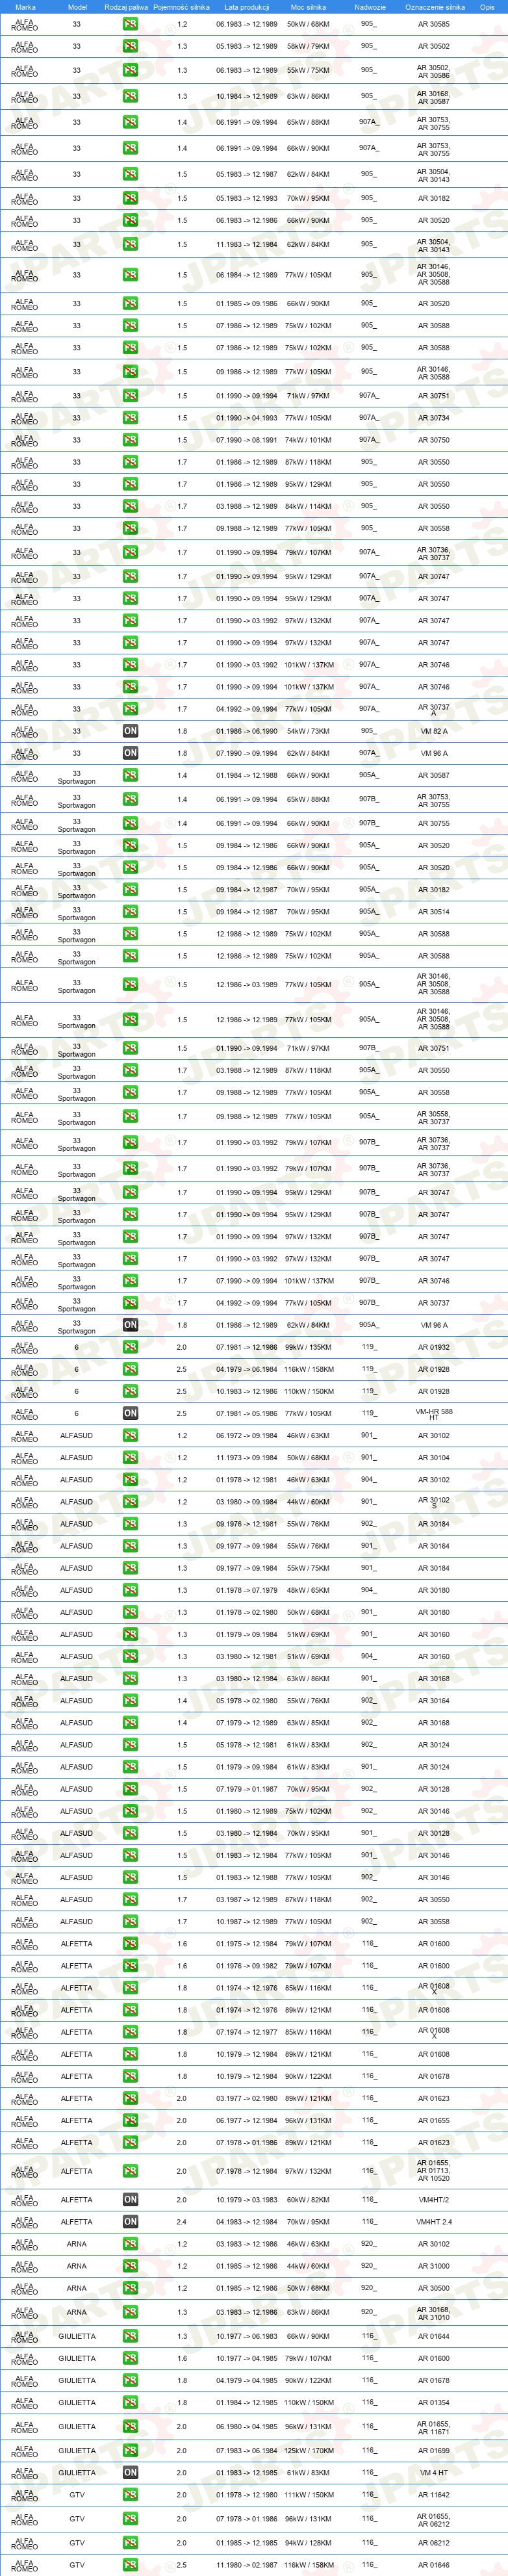Select engine code AR 01699

coord(434,2450)
